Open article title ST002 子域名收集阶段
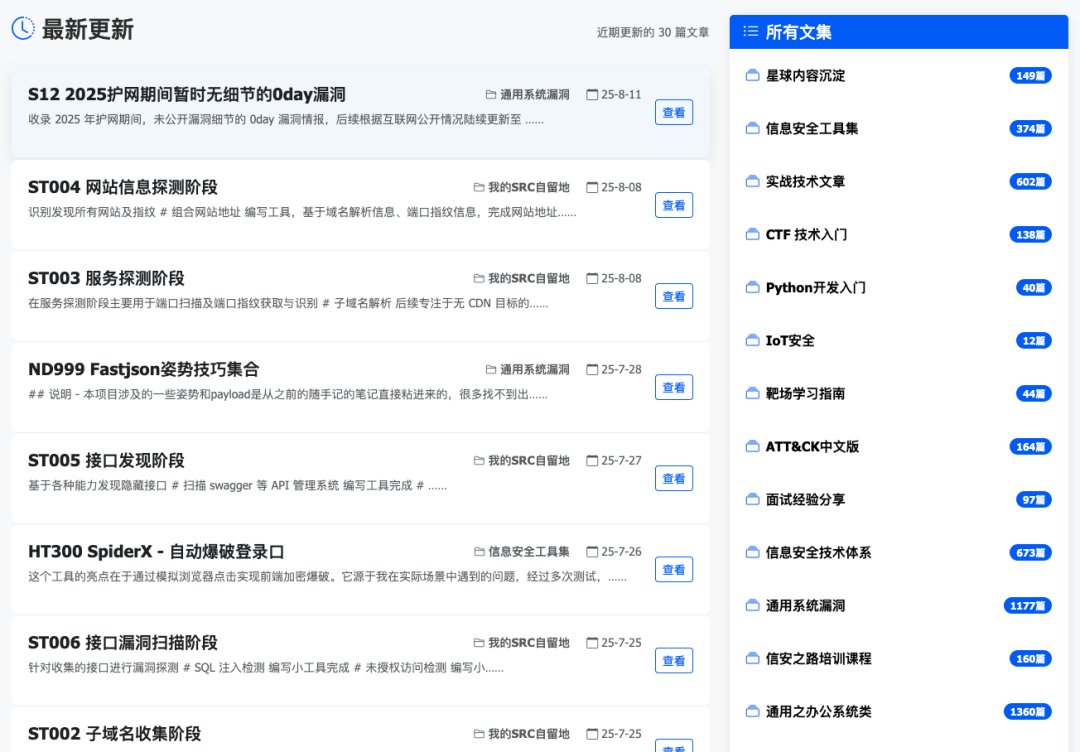 point(114,733)
